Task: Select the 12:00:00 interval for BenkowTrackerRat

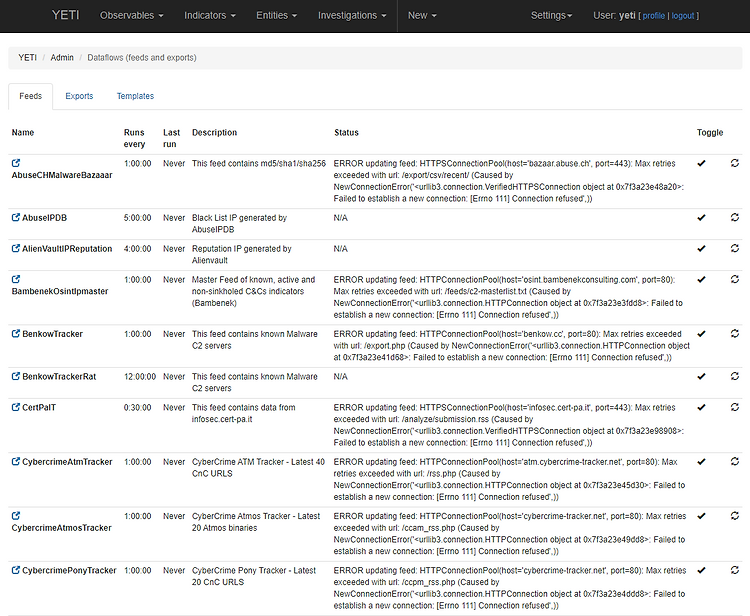Action: (140, 376)
